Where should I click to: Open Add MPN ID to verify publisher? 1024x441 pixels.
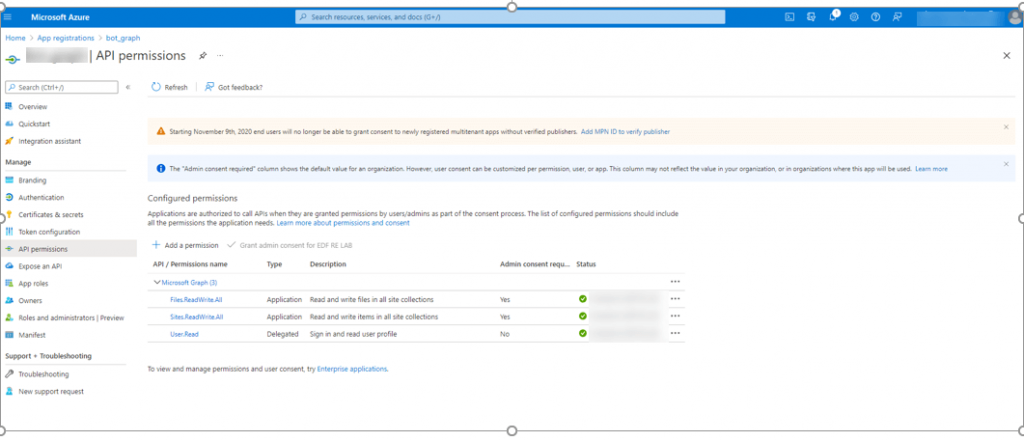pos(625,131)
